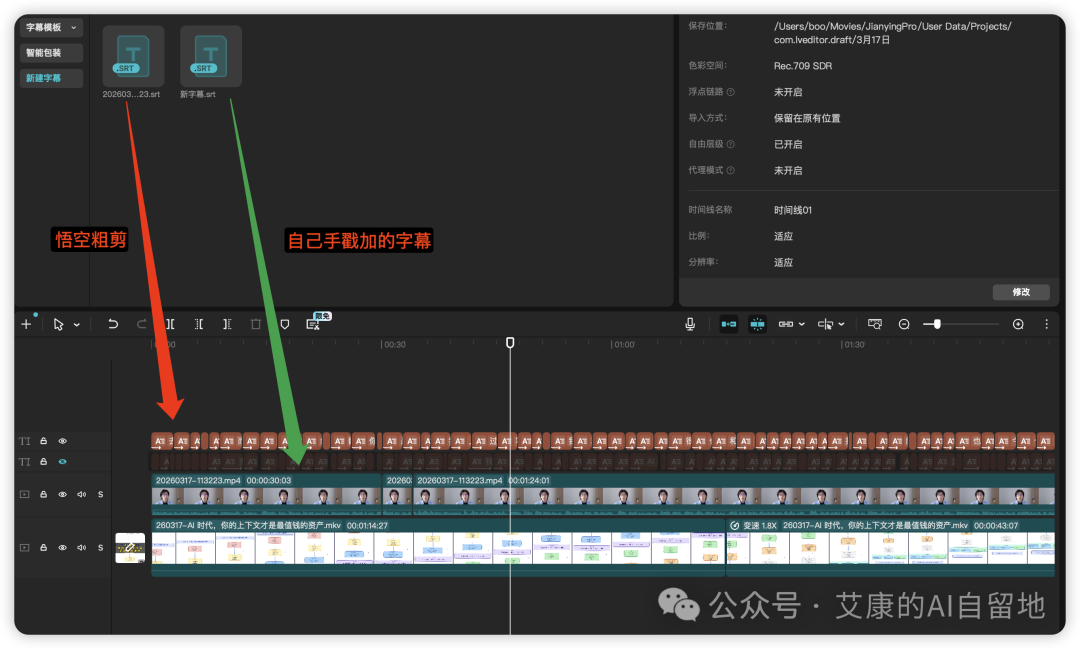Screen dimensions: 1080x649
Task: Click the undo arrow in timeline toolbar
Action: [113, 324]
